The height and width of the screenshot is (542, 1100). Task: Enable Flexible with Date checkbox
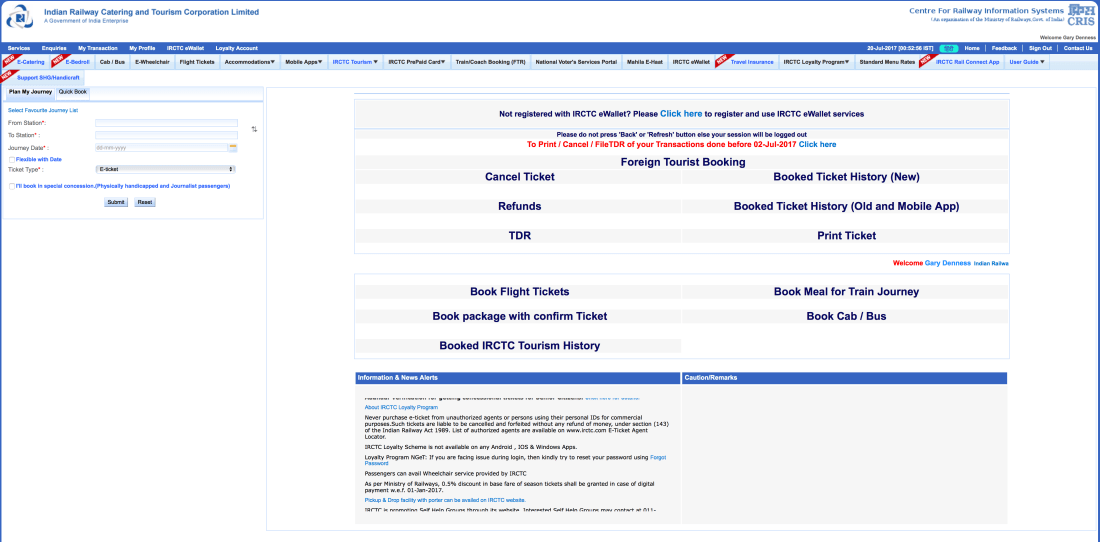pyautogui.click(x=11, y=159)
